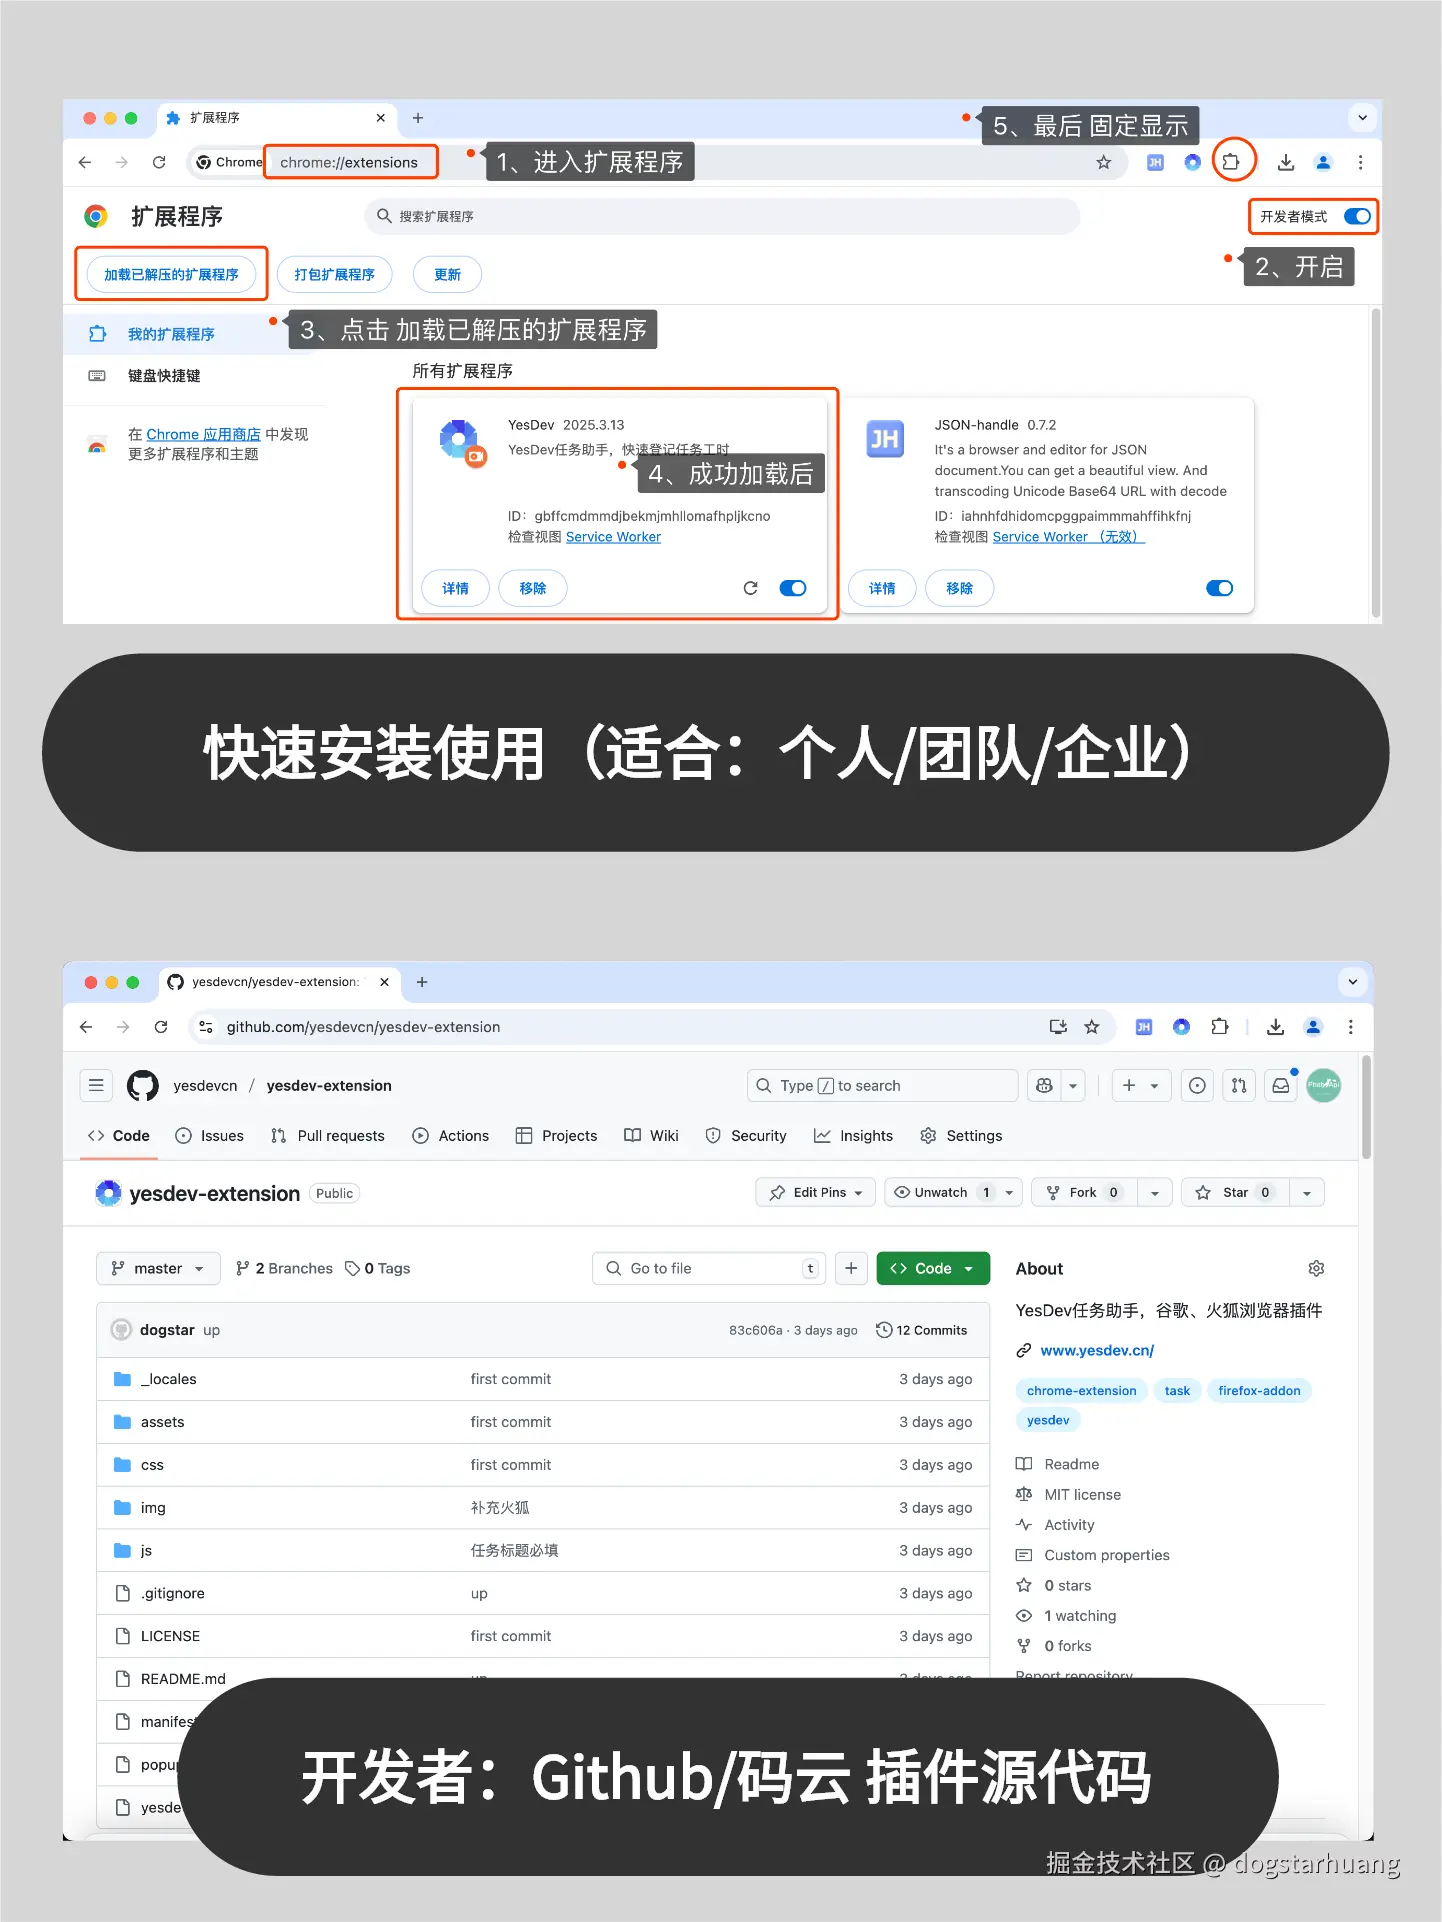1442x1922 pixels.
Task: Open the repository Settings tab
Action: [x=961, y=1136]
